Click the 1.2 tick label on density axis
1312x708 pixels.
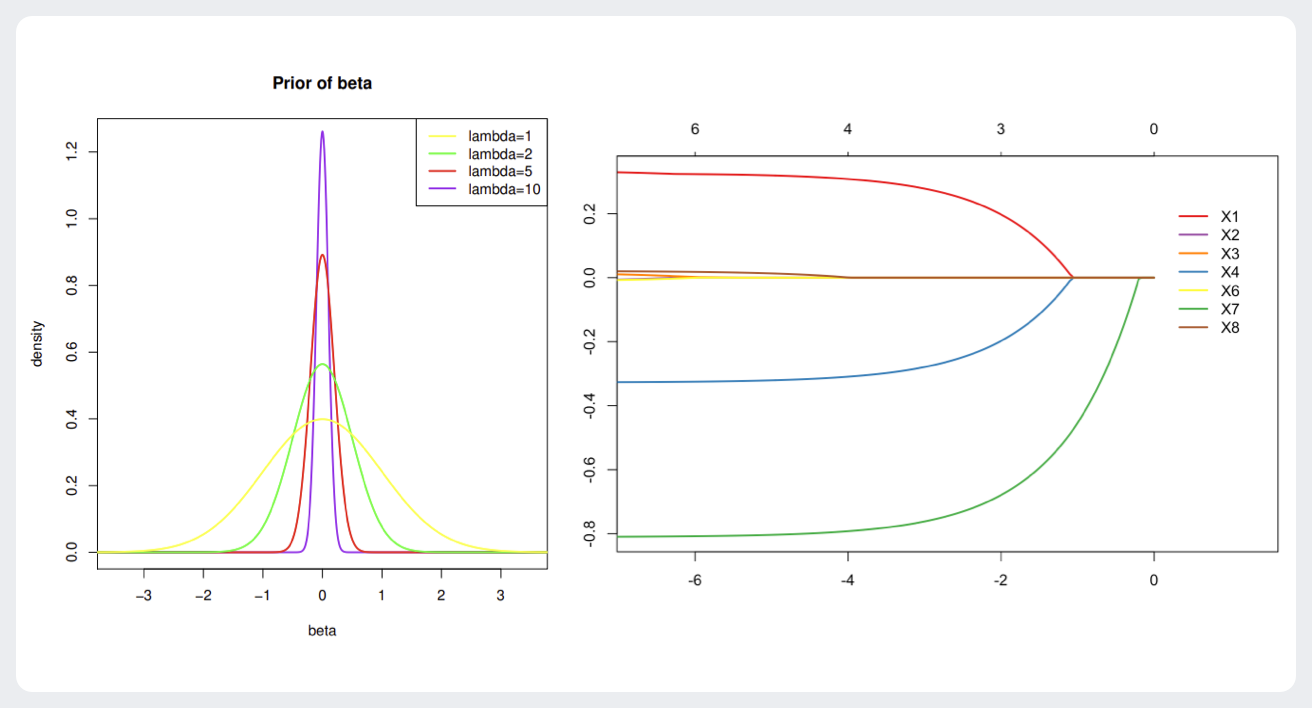click(x=72, y=152)
